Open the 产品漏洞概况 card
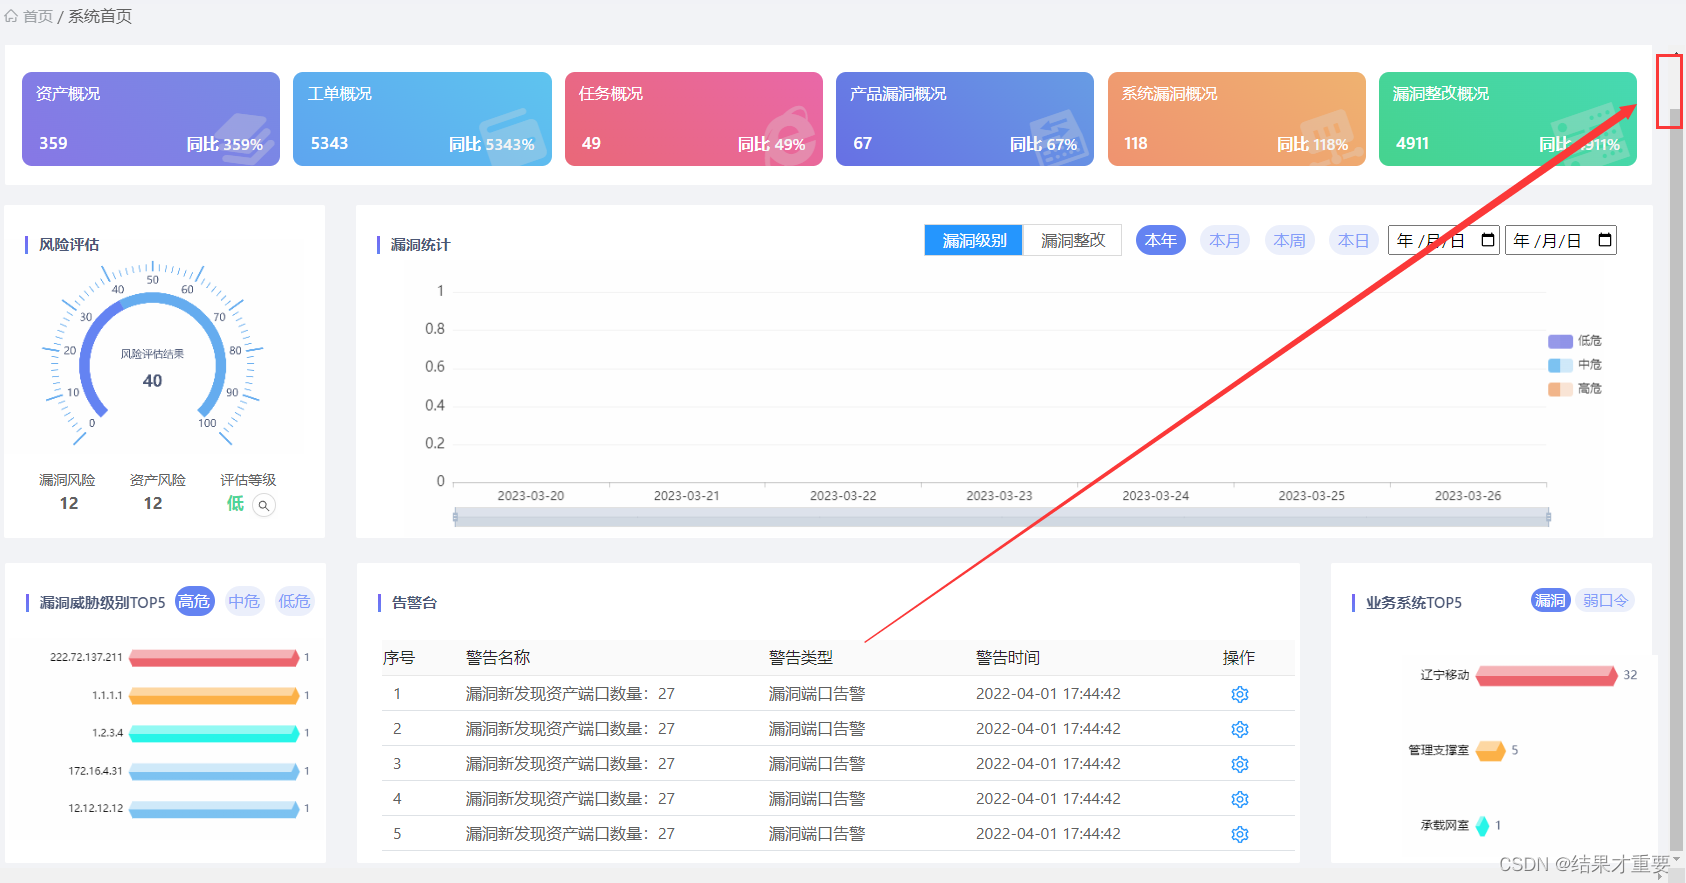The image size is (1686, 883). pyautogui.click(x=965, y=119)
